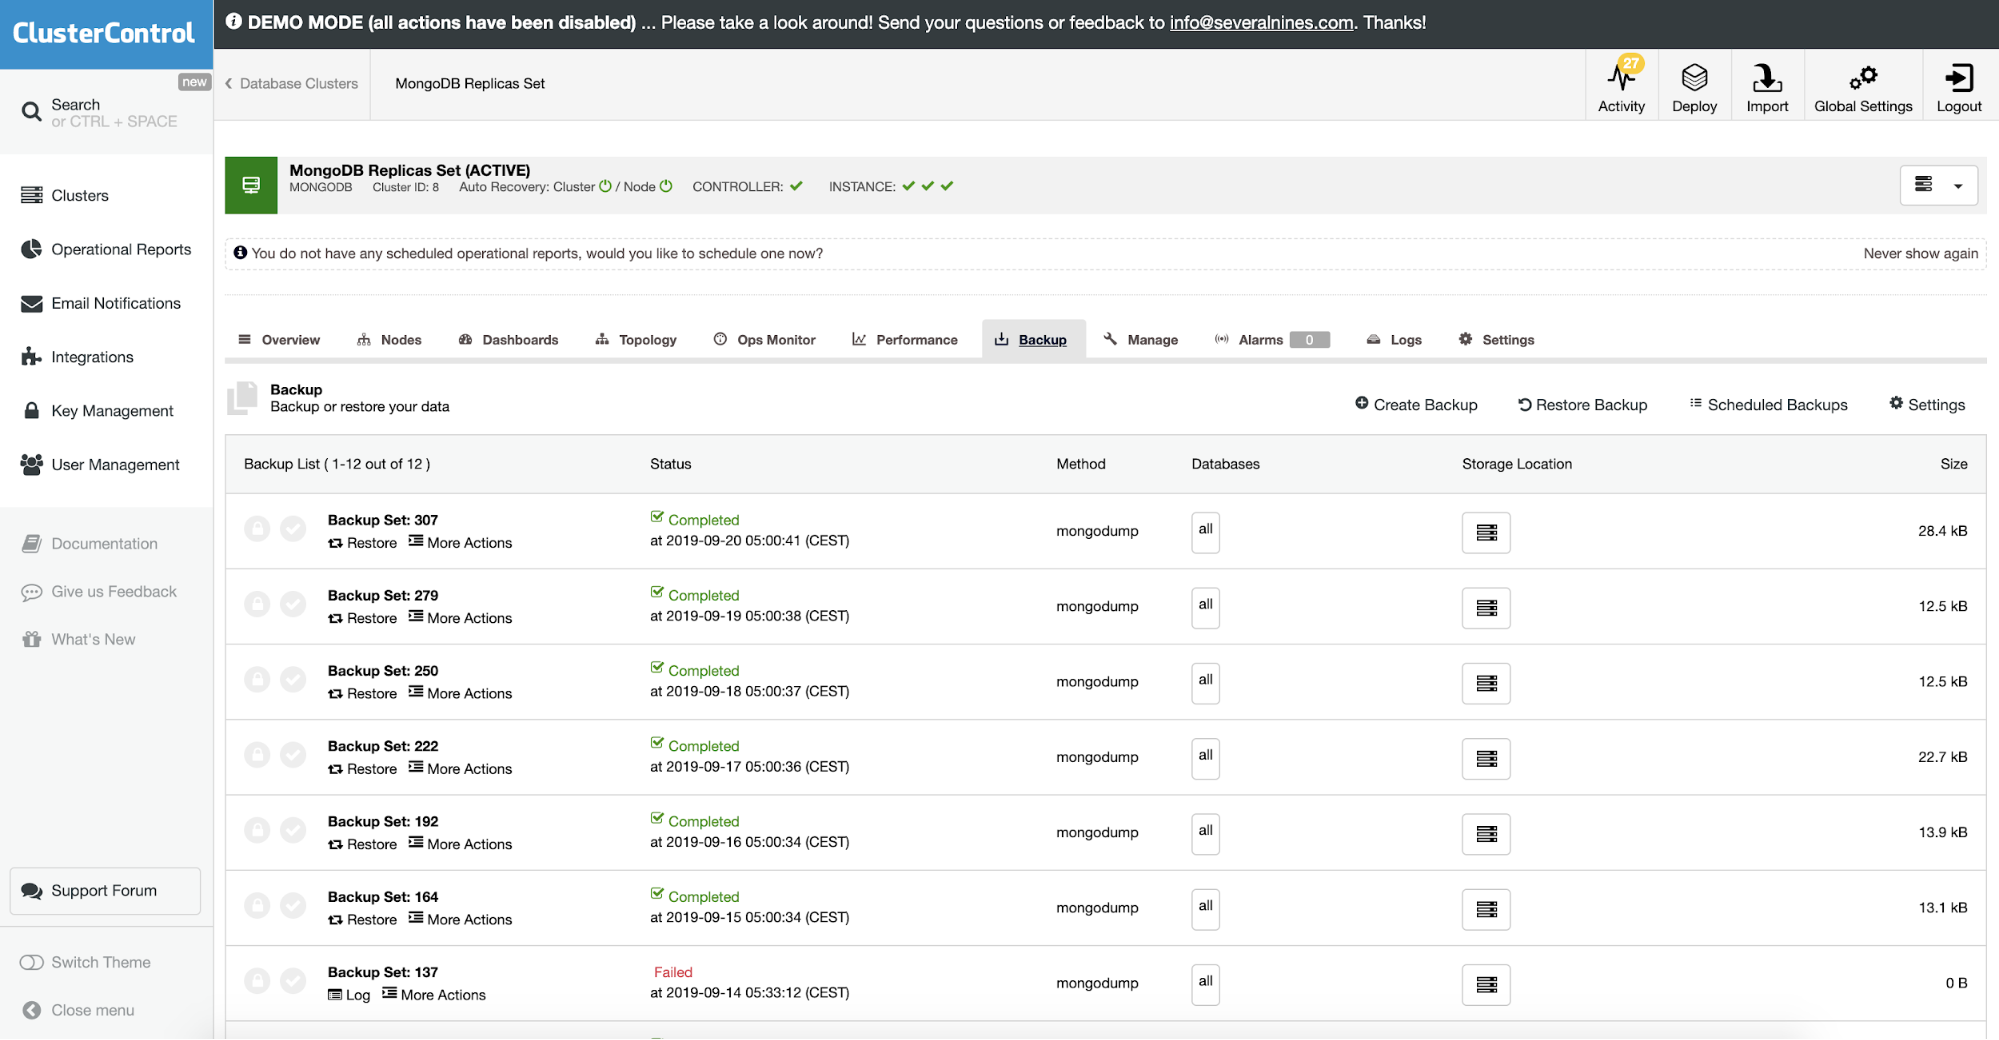Open storage location for Backup Set 164
The height and width of the screenshot is (1040, 1999).
(x=1486, y=909)
